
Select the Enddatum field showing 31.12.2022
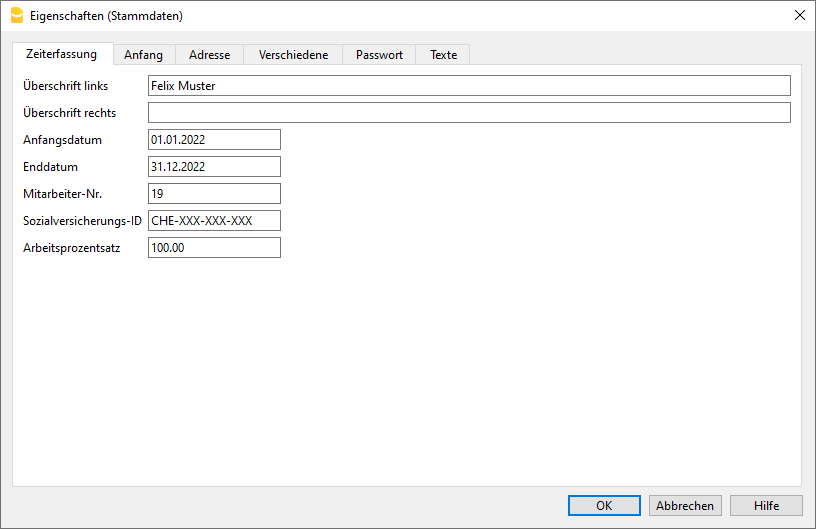click(213, 167)
